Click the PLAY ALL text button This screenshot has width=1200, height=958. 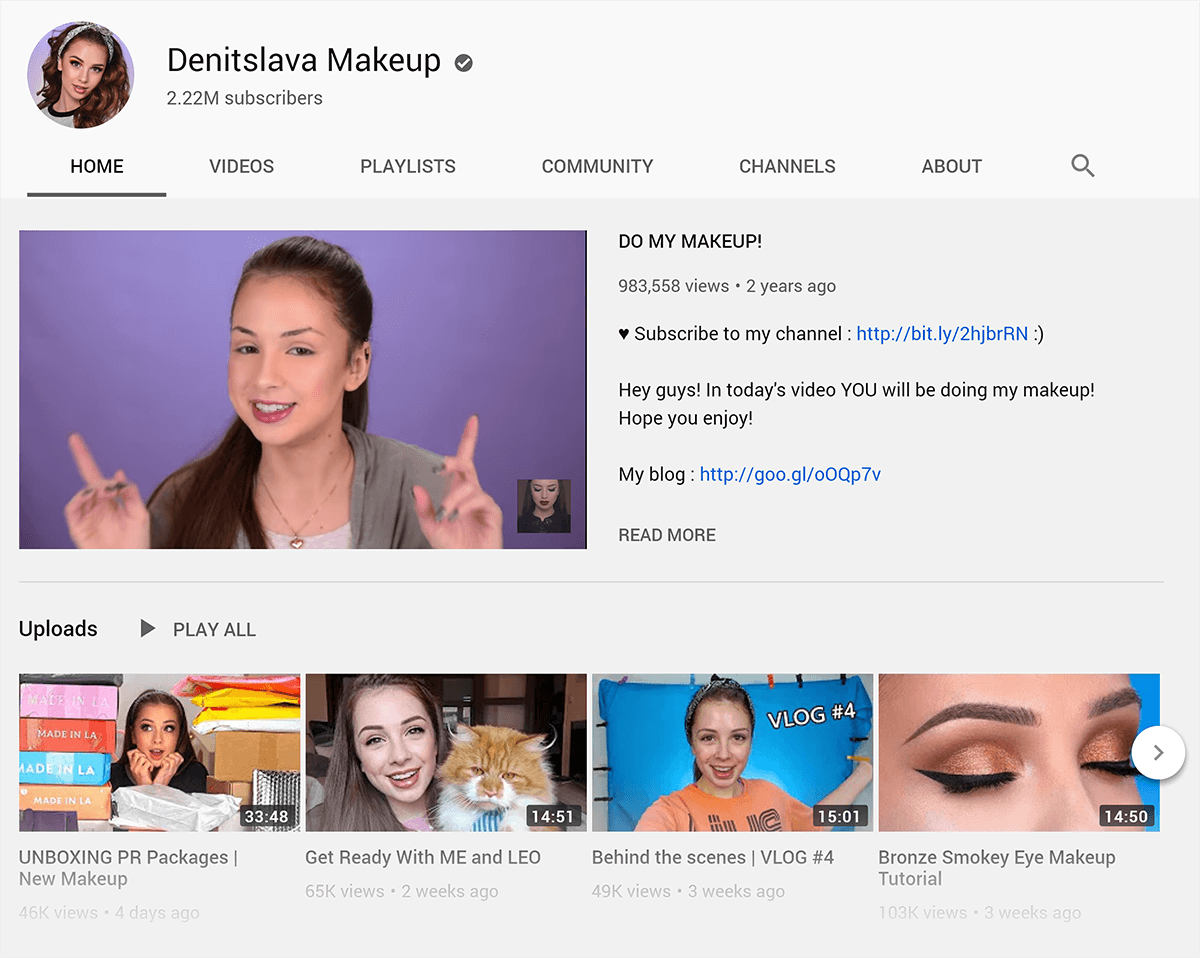pyautogui.click(x=214, y=630)
